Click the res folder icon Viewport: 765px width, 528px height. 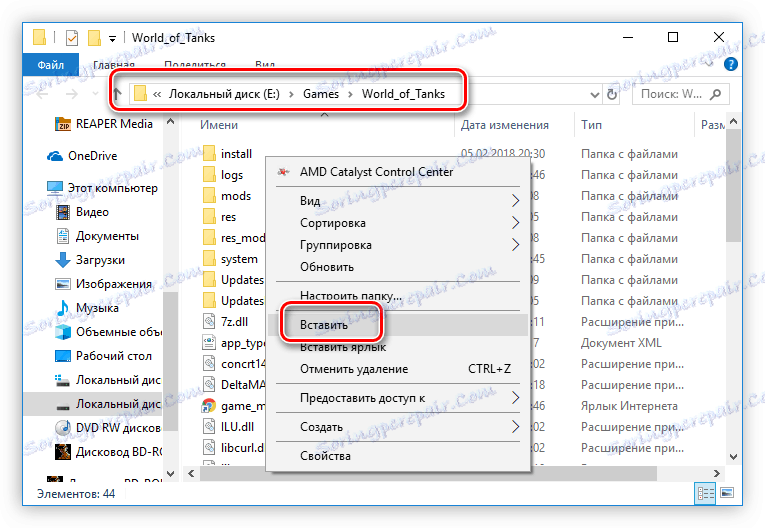209,217
